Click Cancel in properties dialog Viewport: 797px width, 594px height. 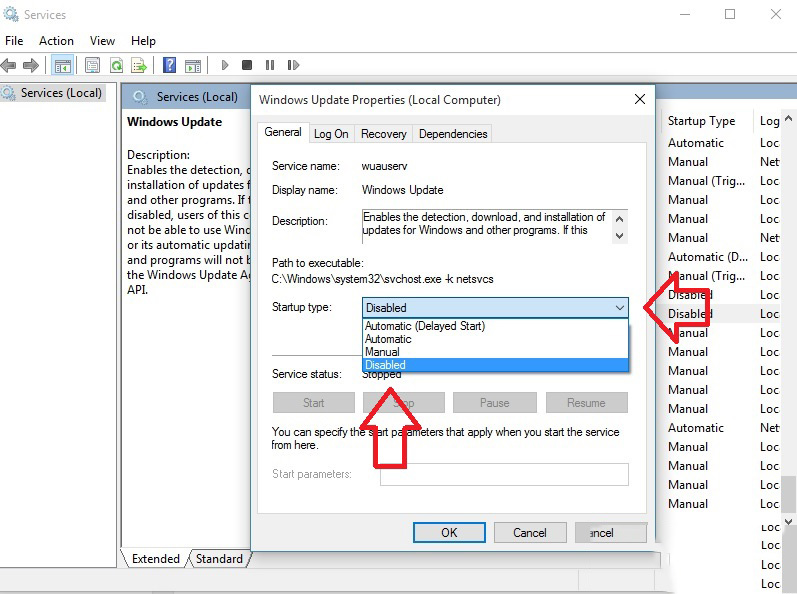529,533
